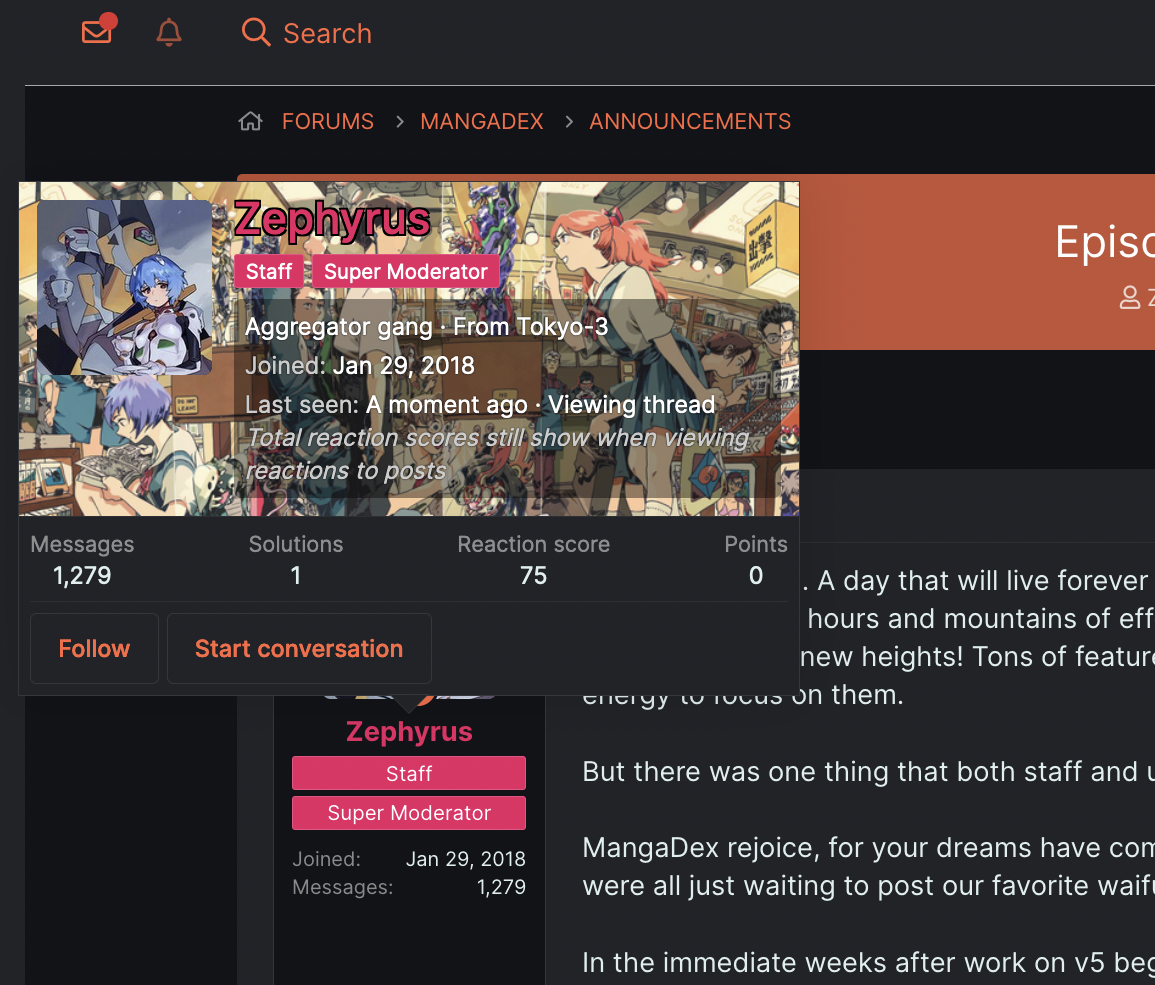1155x985 pixels.
Task: Open the Reaction score value 75
Action: pyautogui.click(x=533, y=575)
